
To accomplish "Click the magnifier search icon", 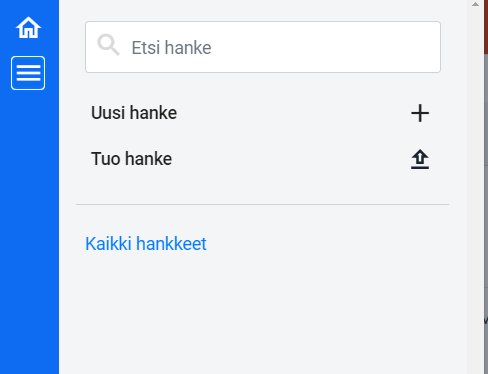I will tap(108, 45).
